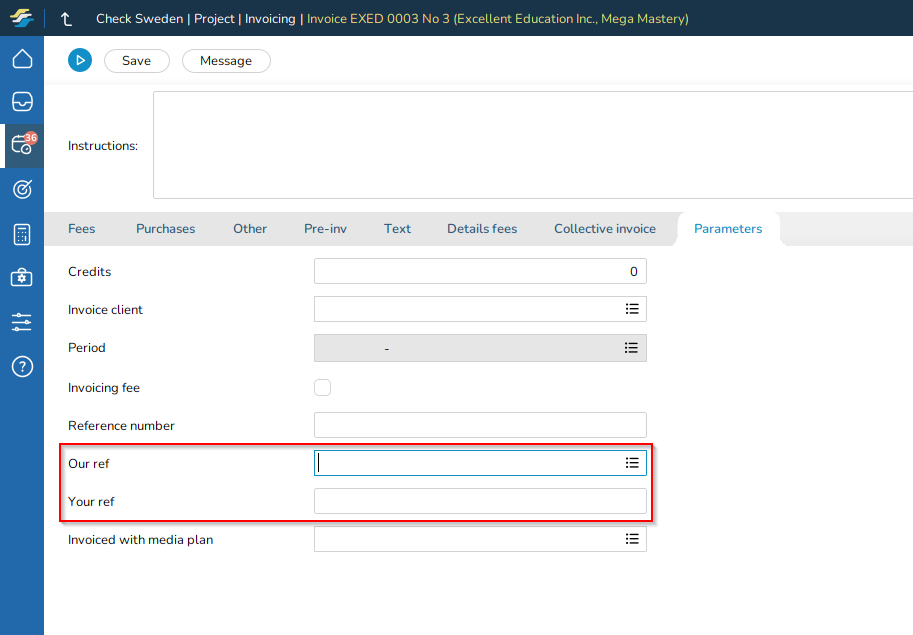Open the time icon with 36 badge
The image size is (913, 635).
(x=22, y=145)
